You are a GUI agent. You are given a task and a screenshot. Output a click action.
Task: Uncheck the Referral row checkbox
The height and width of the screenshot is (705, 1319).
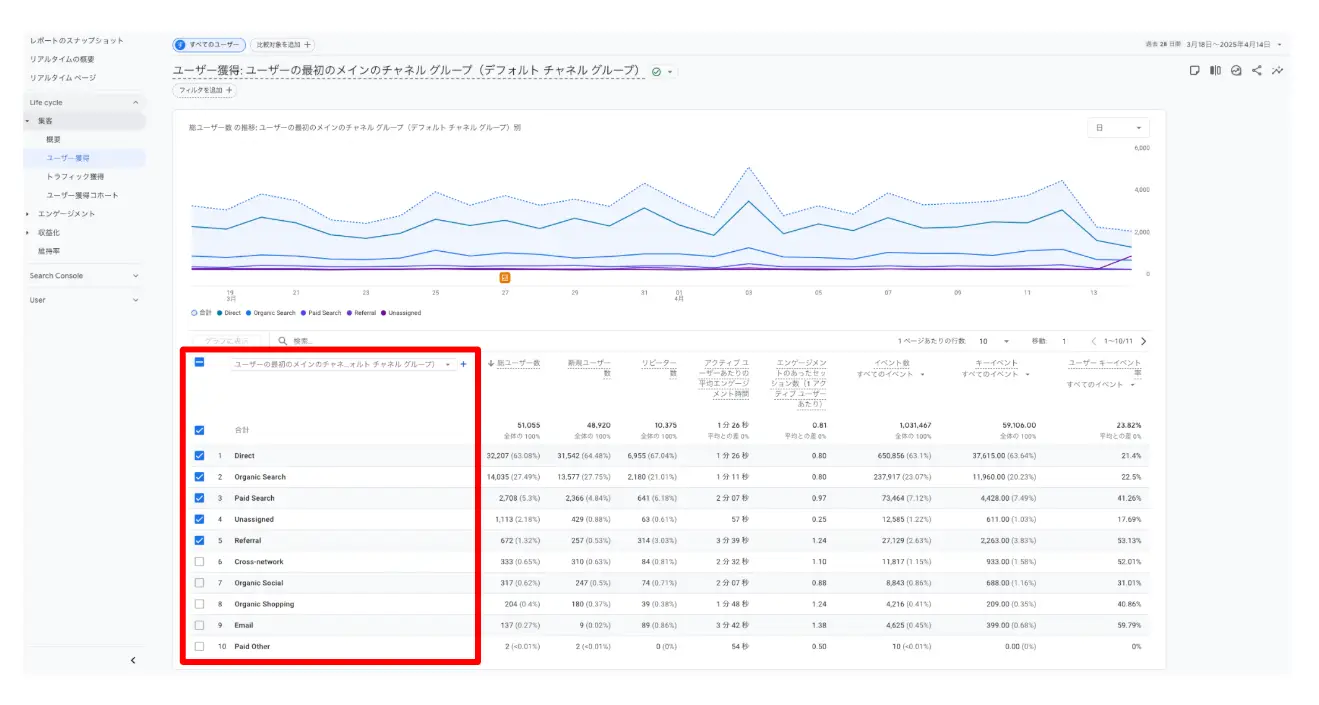(x=199, y=541)
